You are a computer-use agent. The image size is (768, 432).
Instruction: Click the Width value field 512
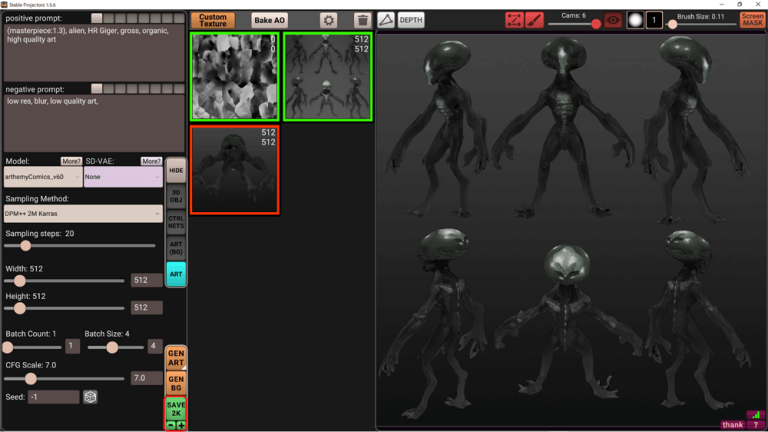[x=146, y=280]
